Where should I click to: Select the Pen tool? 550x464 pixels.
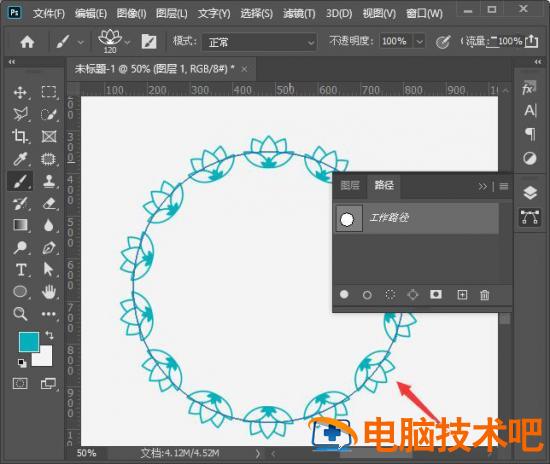(x=49, y=248)
